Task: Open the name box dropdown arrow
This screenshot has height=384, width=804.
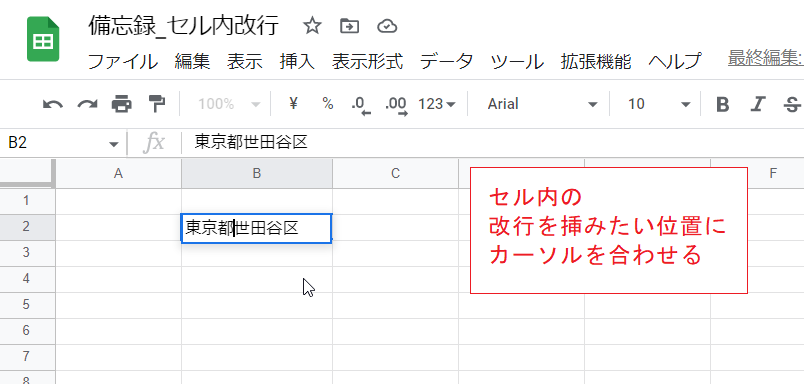Action: tap(114, 144)
